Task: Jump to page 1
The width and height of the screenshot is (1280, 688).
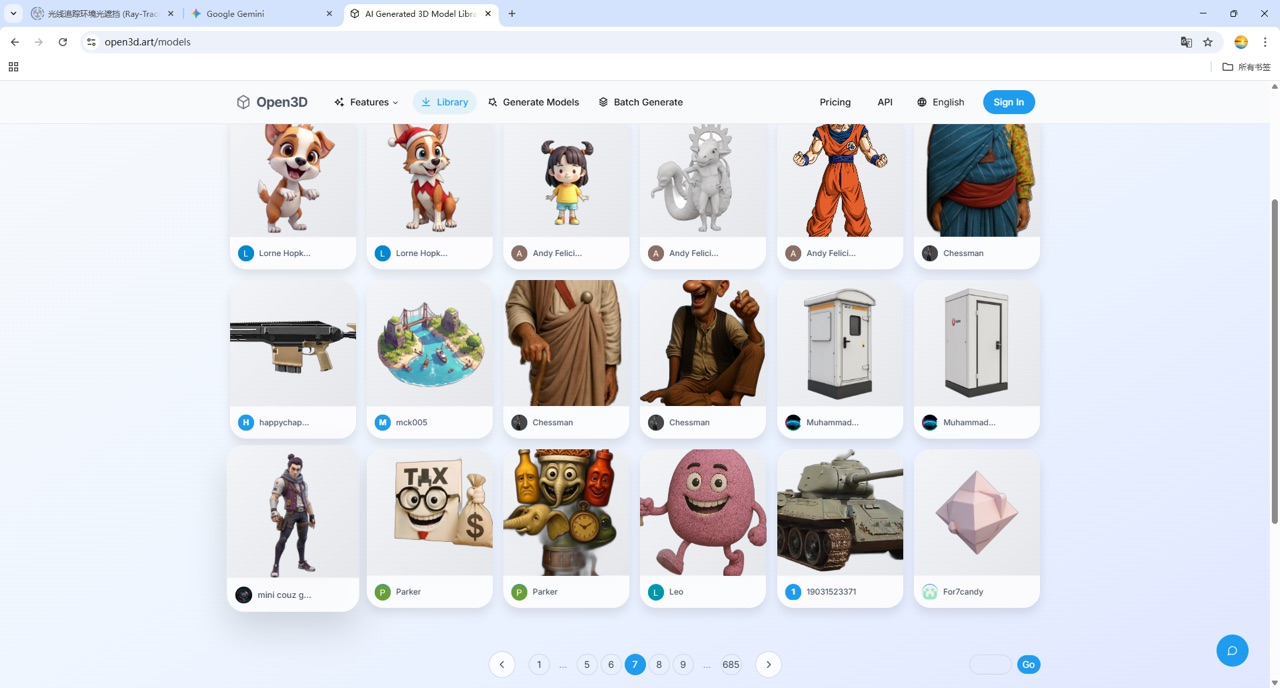Action: tap(539, 664)
